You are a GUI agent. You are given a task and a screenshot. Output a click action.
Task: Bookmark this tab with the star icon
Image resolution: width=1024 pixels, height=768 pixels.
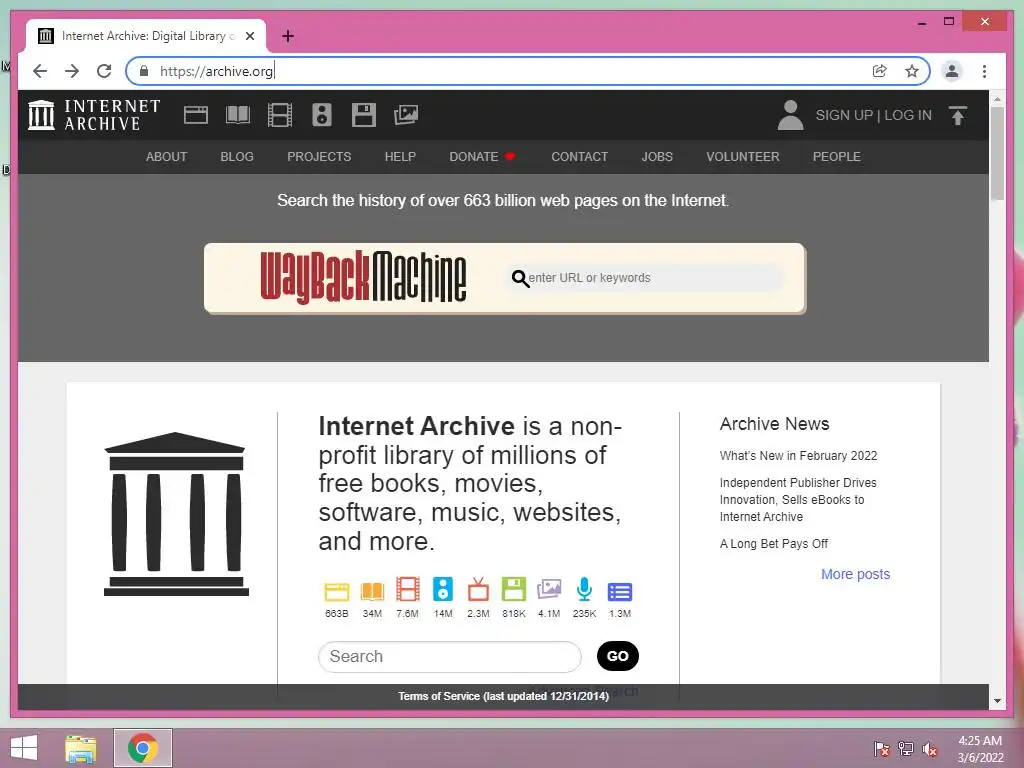point(912,71)
